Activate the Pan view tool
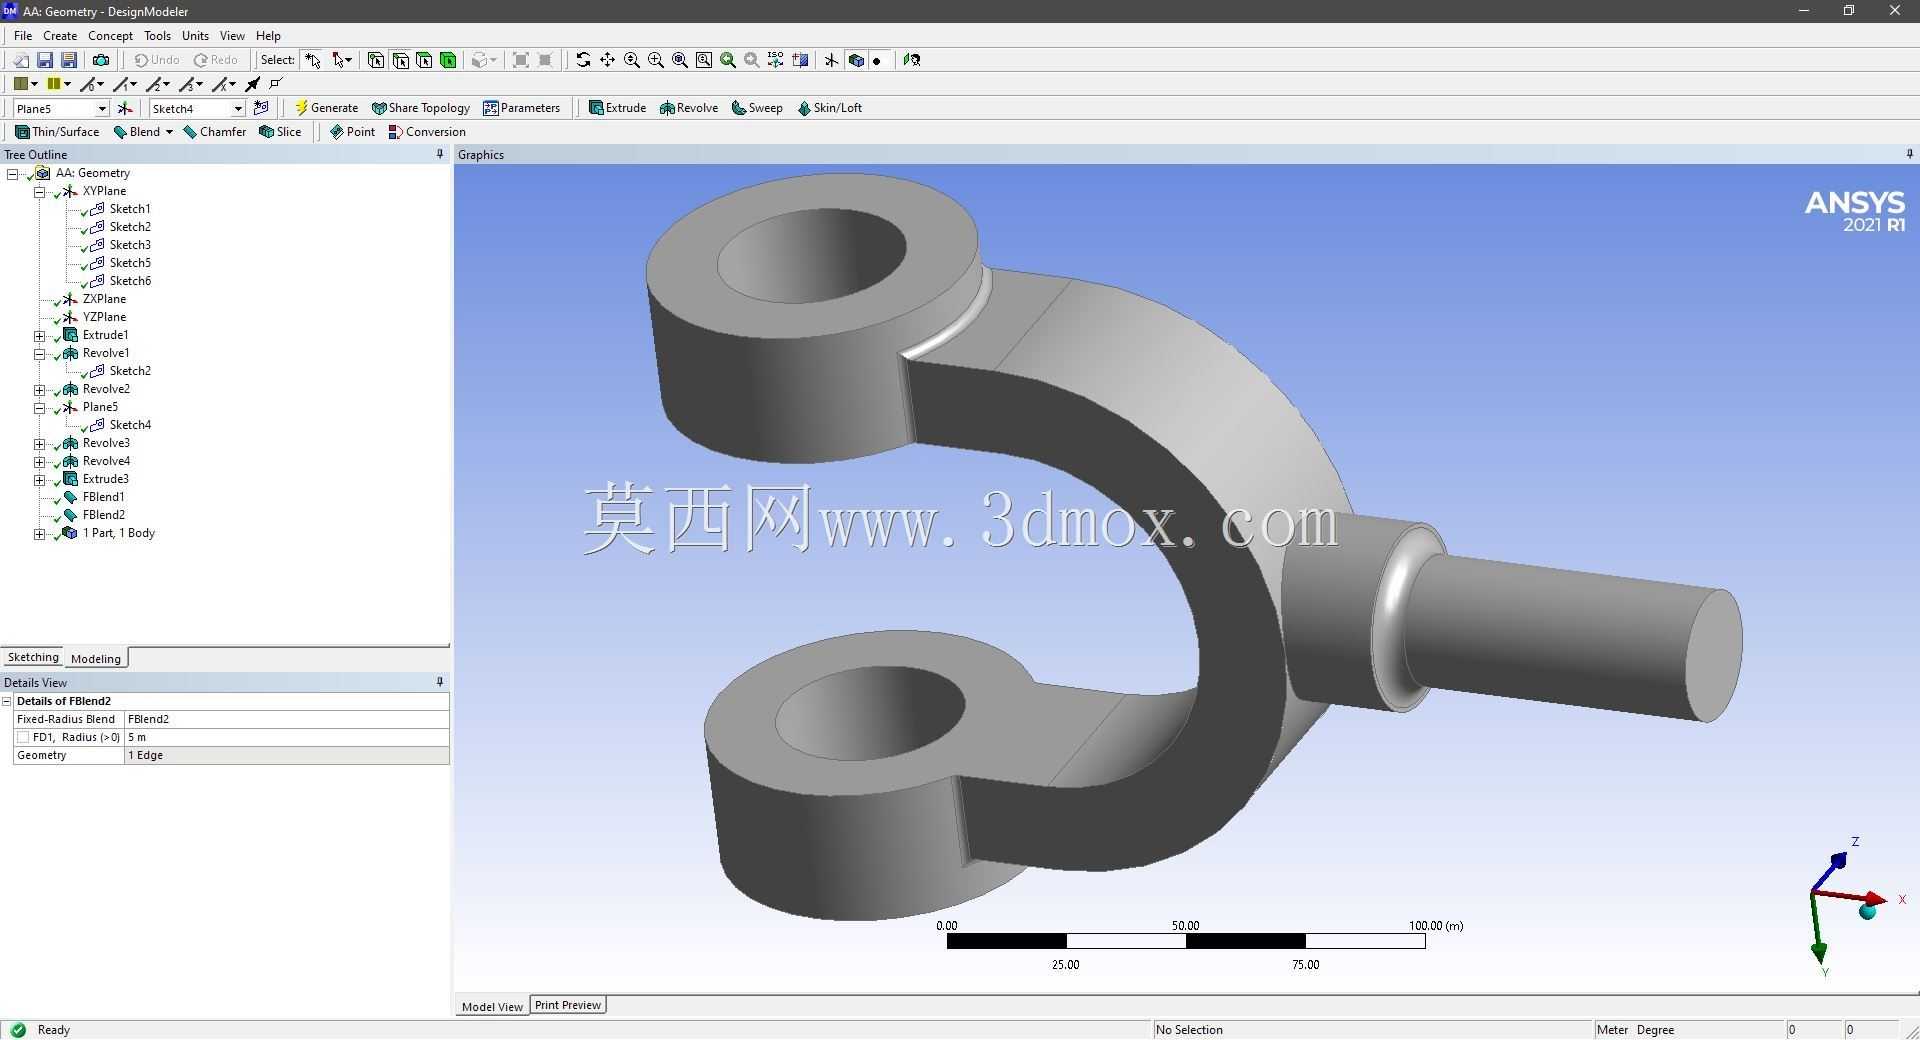1920x1040 pixels. click(x=607, y=60)
